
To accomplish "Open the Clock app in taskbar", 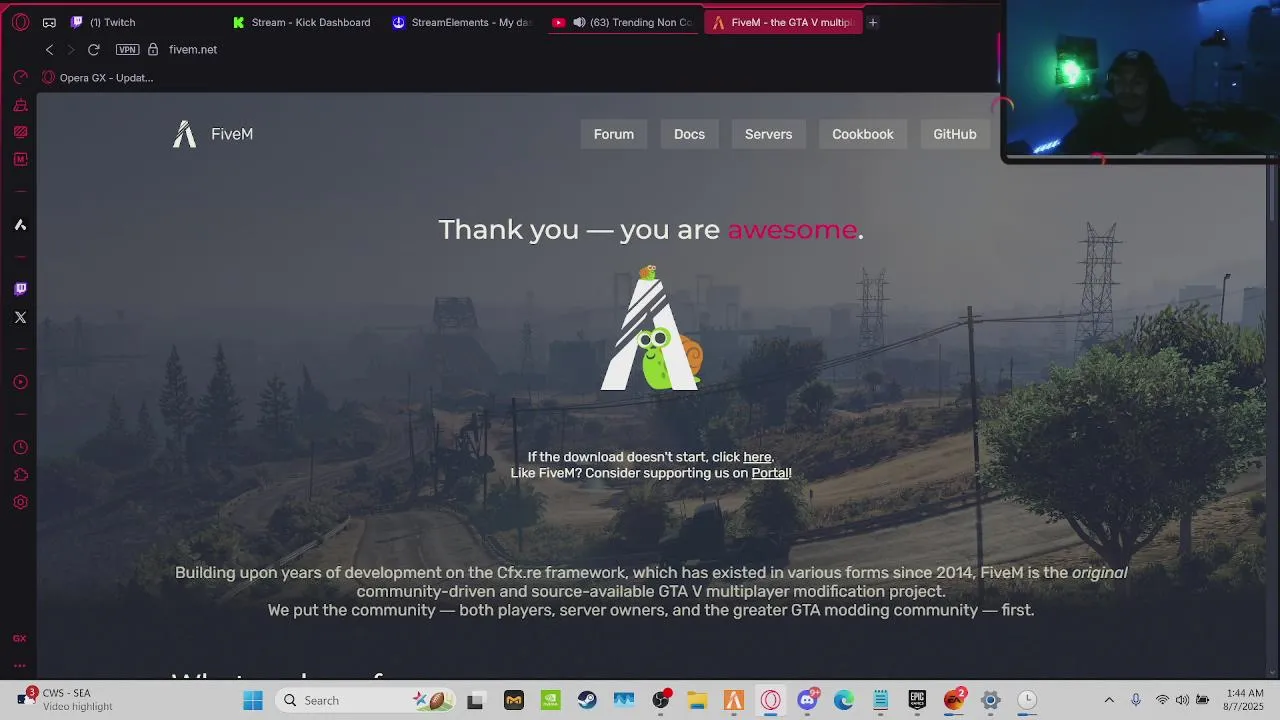I will tap(1027, 700).
